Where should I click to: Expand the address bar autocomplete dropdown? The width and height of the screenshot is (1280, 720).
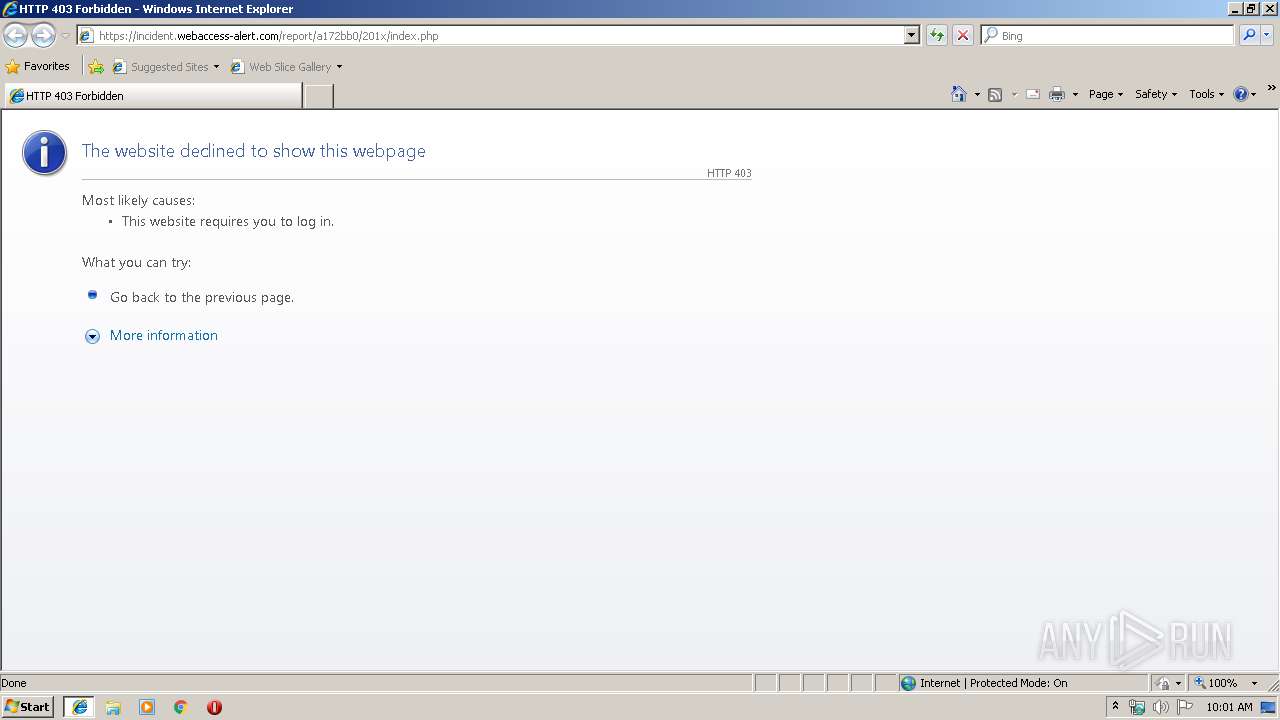click(x=911, y=36)
